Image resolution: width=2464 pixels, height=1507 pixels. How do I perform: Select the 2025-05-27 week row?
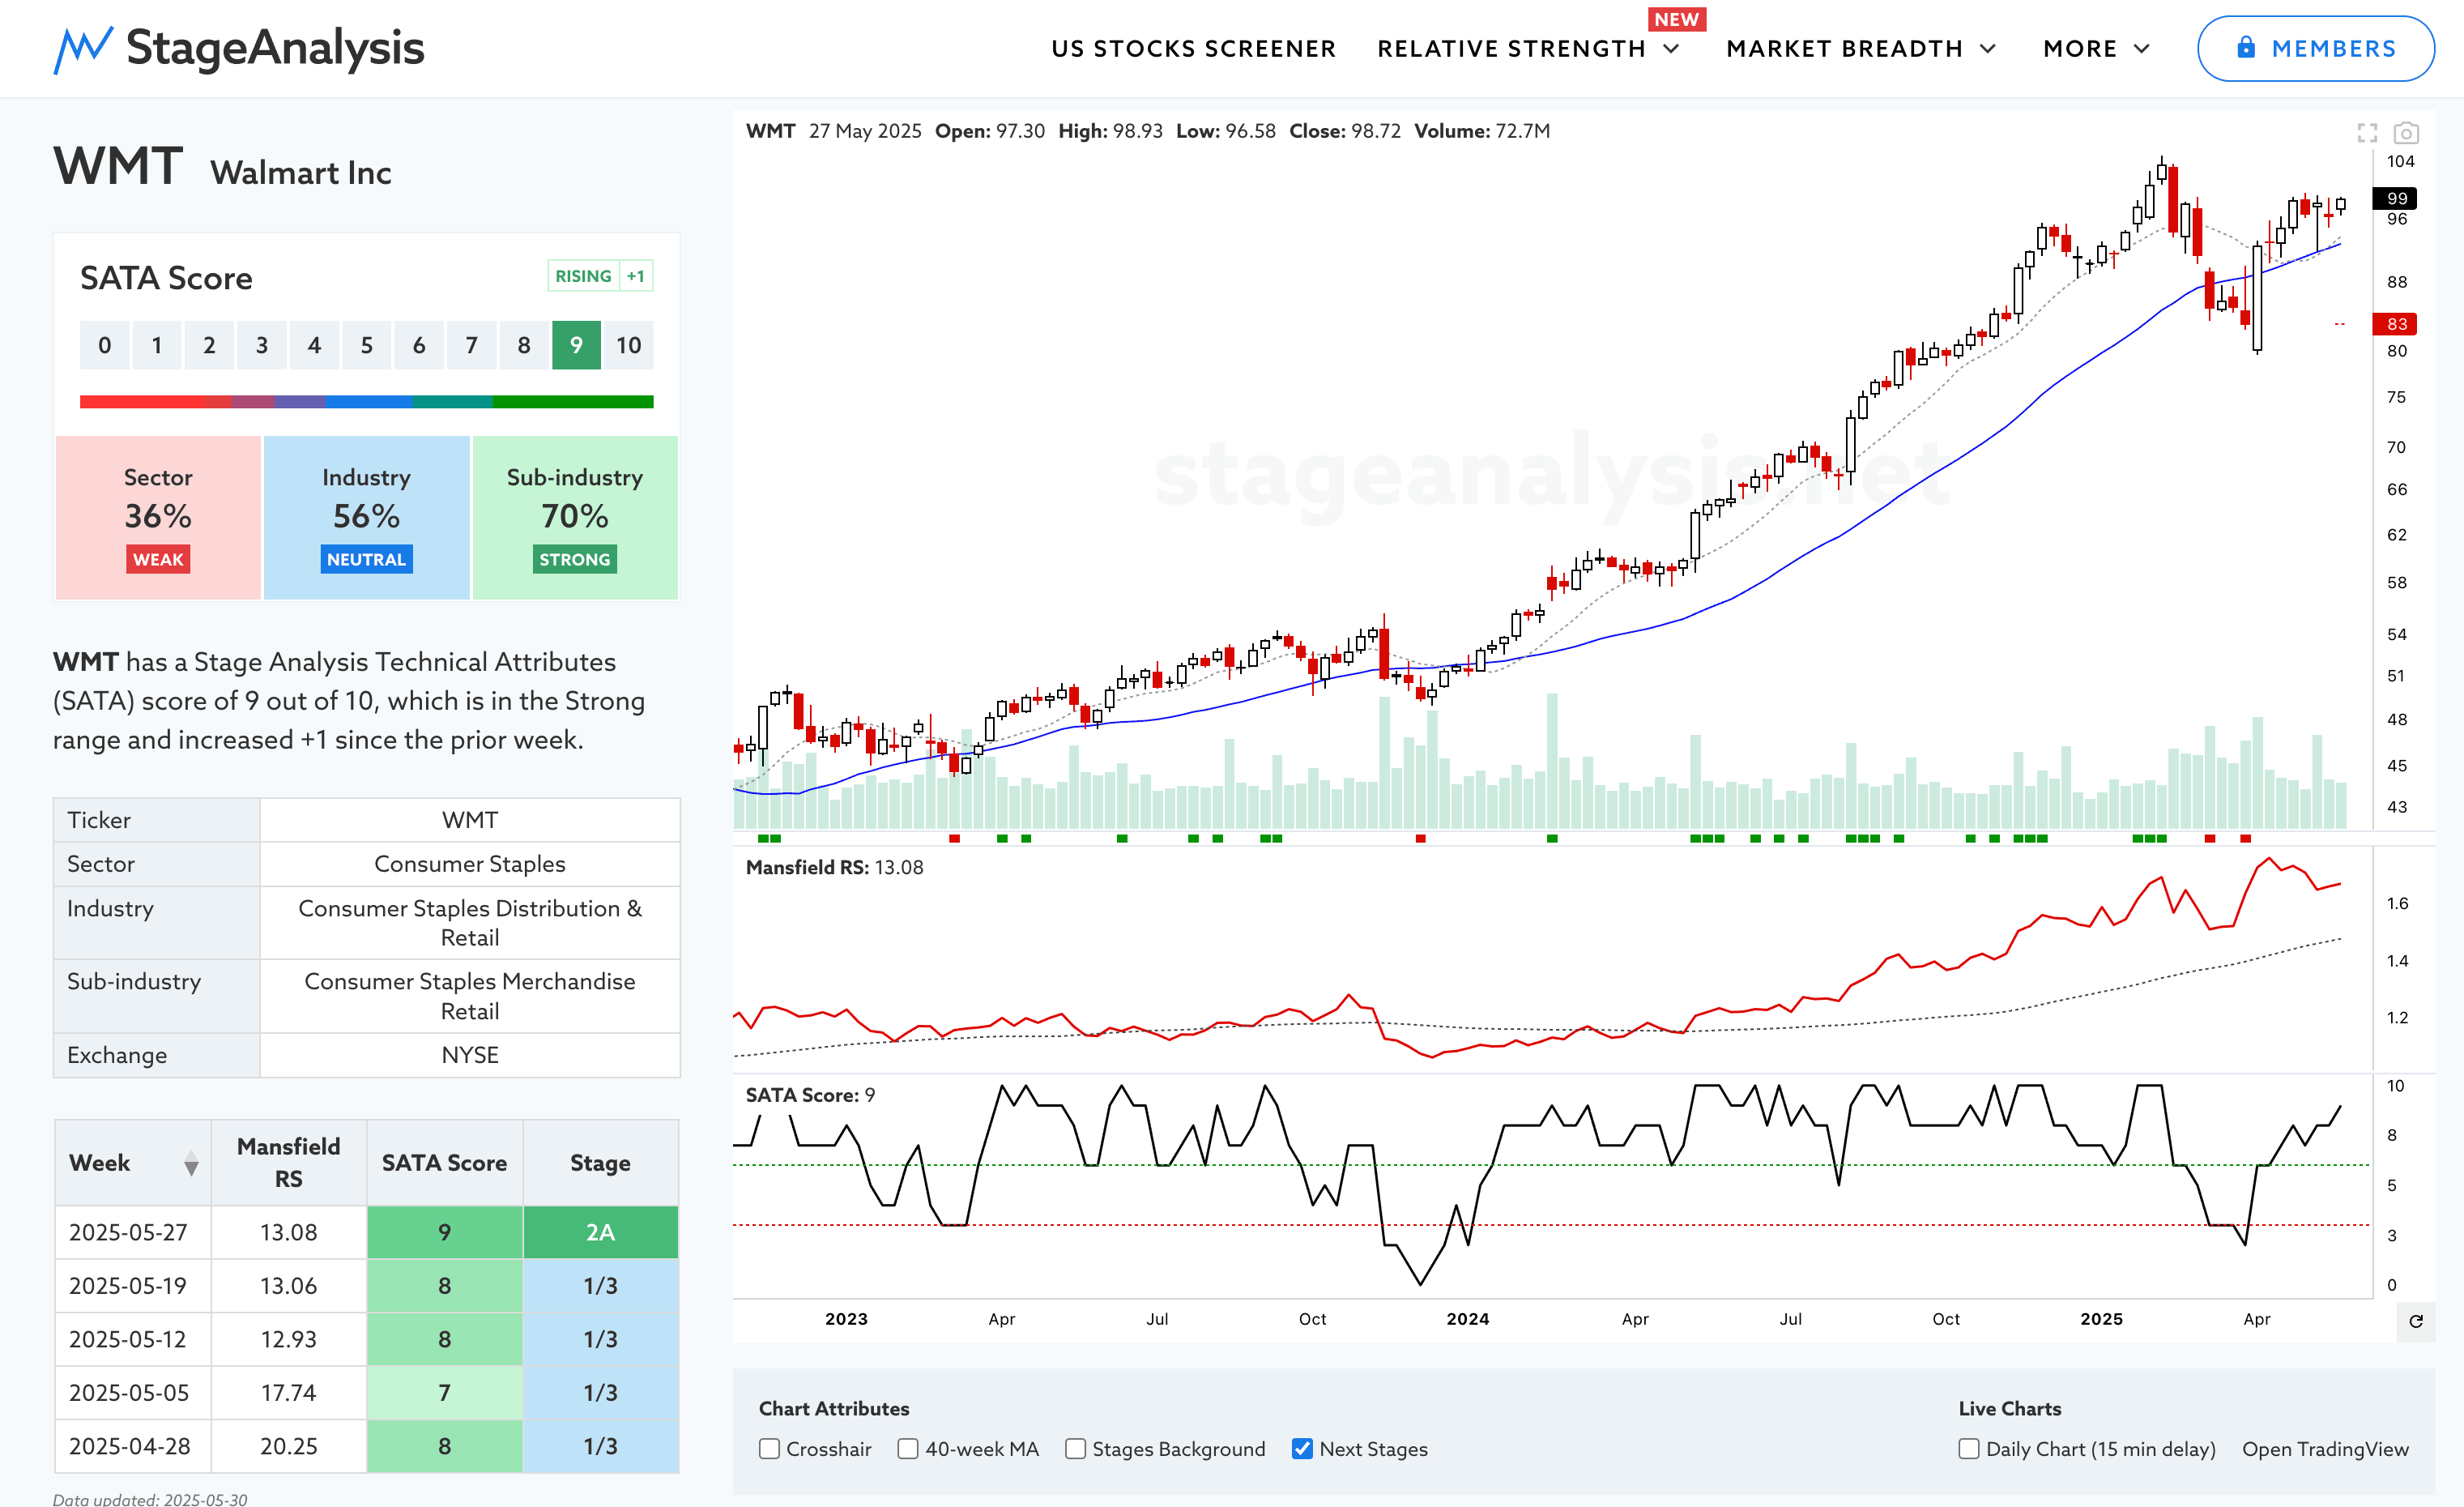(366, 1232)
